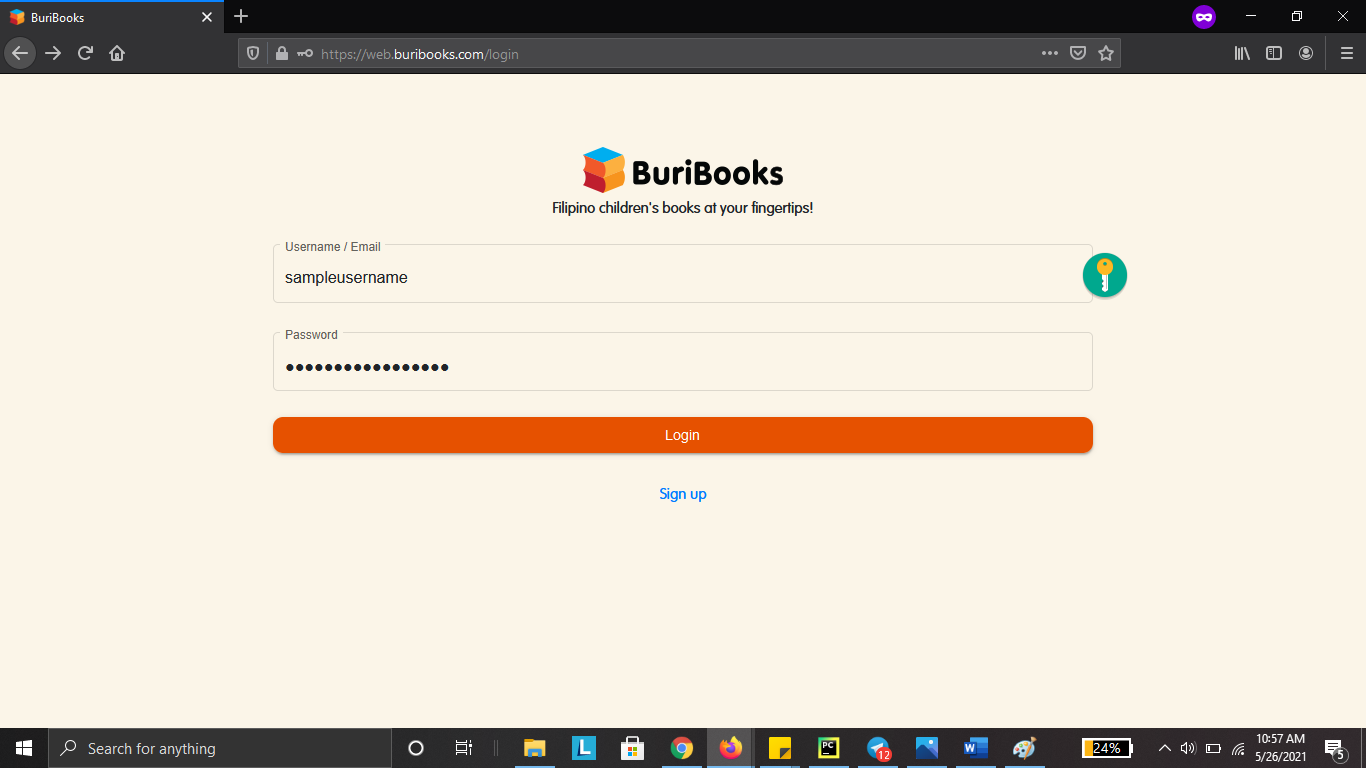Click the saved login key icon in address bar
The height and width of the screenshot is (768, 1366).
[304, 54]
